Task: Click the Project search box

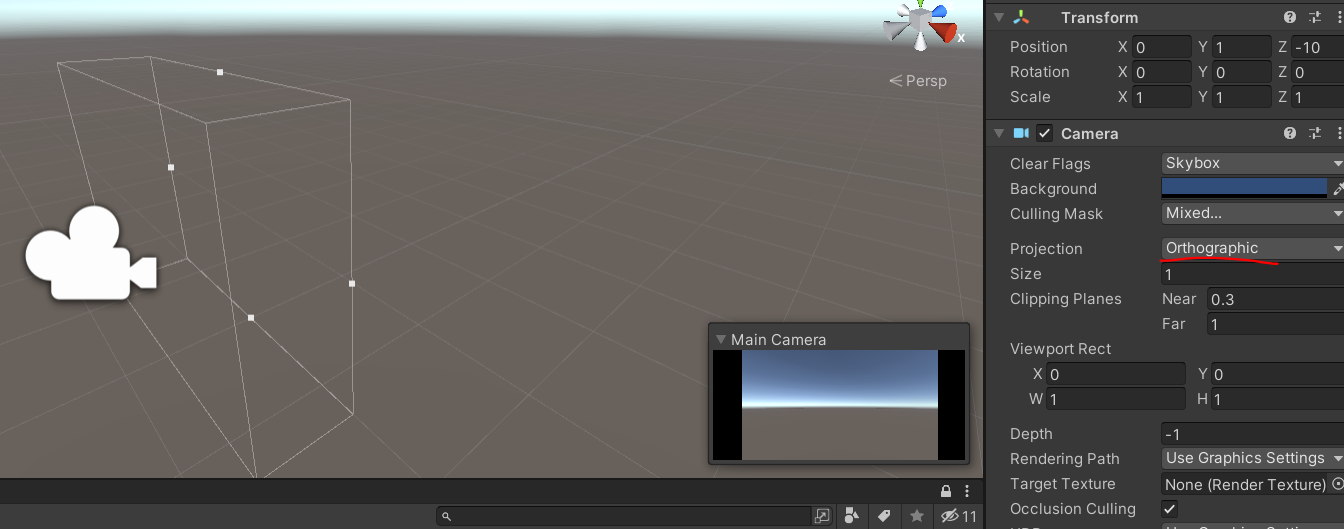Action: point(624,517)
